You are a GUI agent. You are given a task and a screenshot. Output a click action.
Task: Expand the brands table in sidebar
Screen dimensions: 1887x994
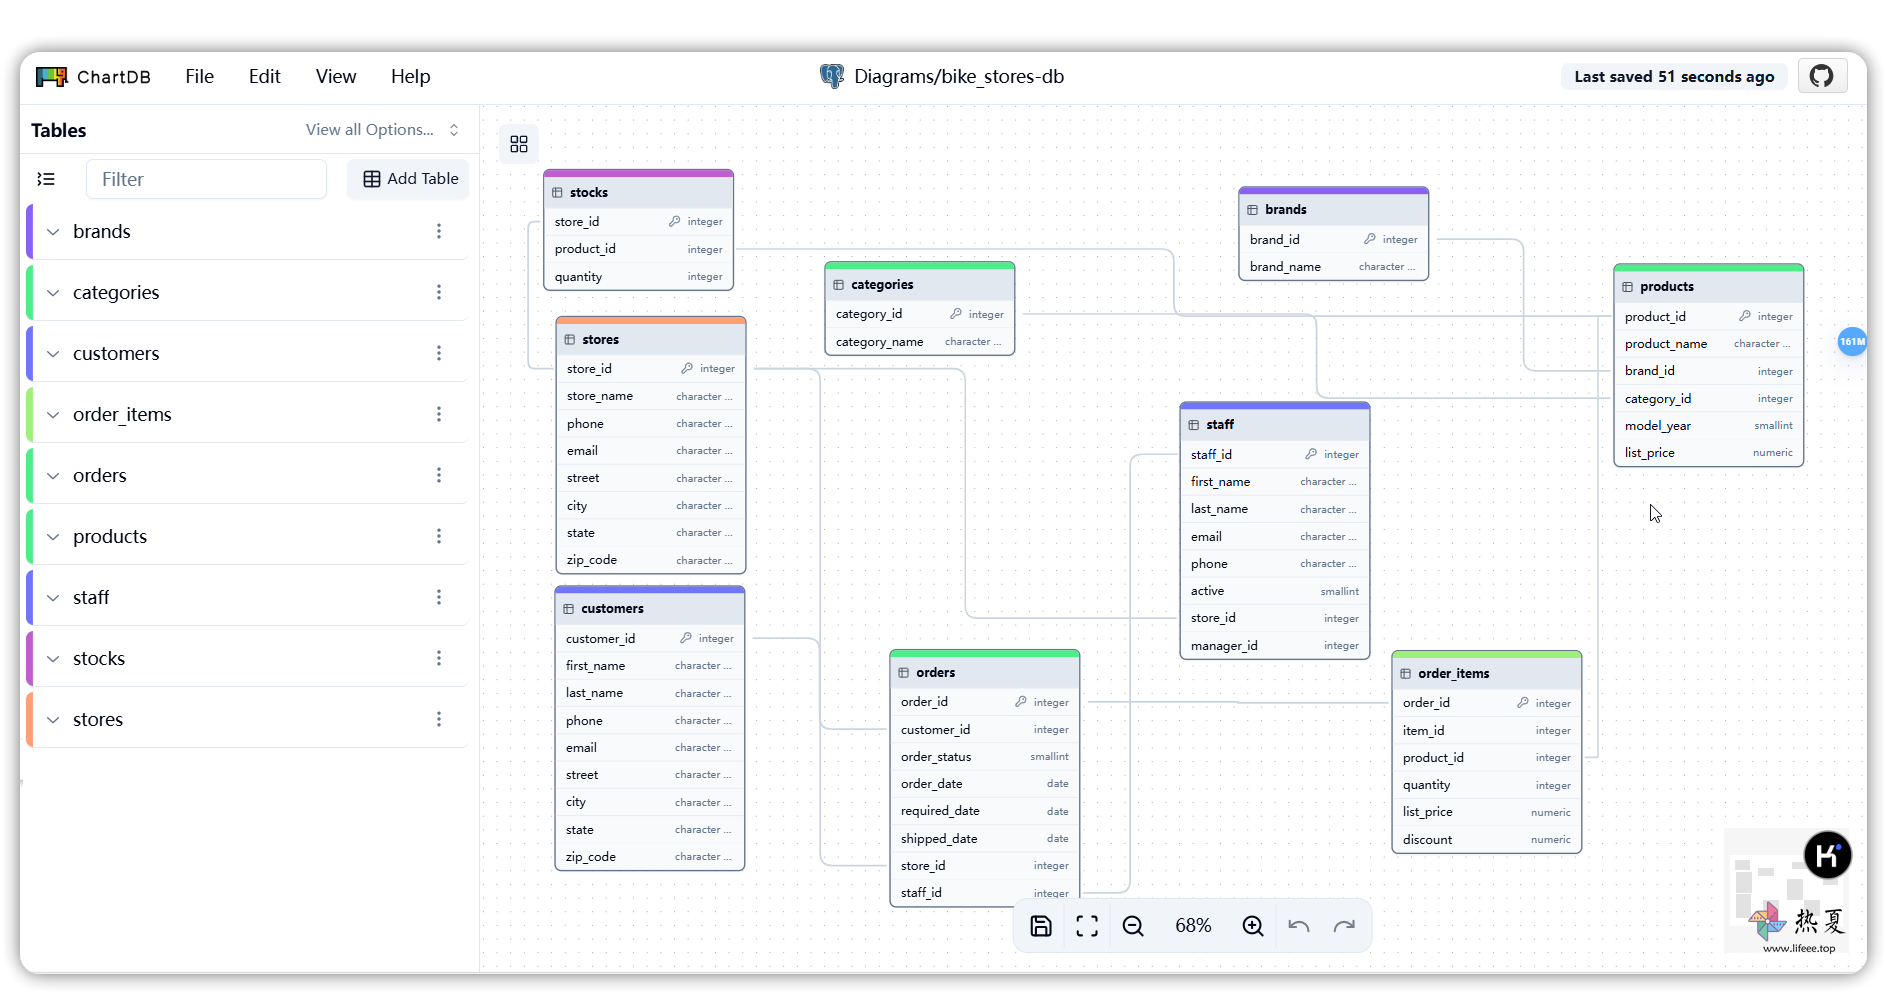tap(53, 232)
